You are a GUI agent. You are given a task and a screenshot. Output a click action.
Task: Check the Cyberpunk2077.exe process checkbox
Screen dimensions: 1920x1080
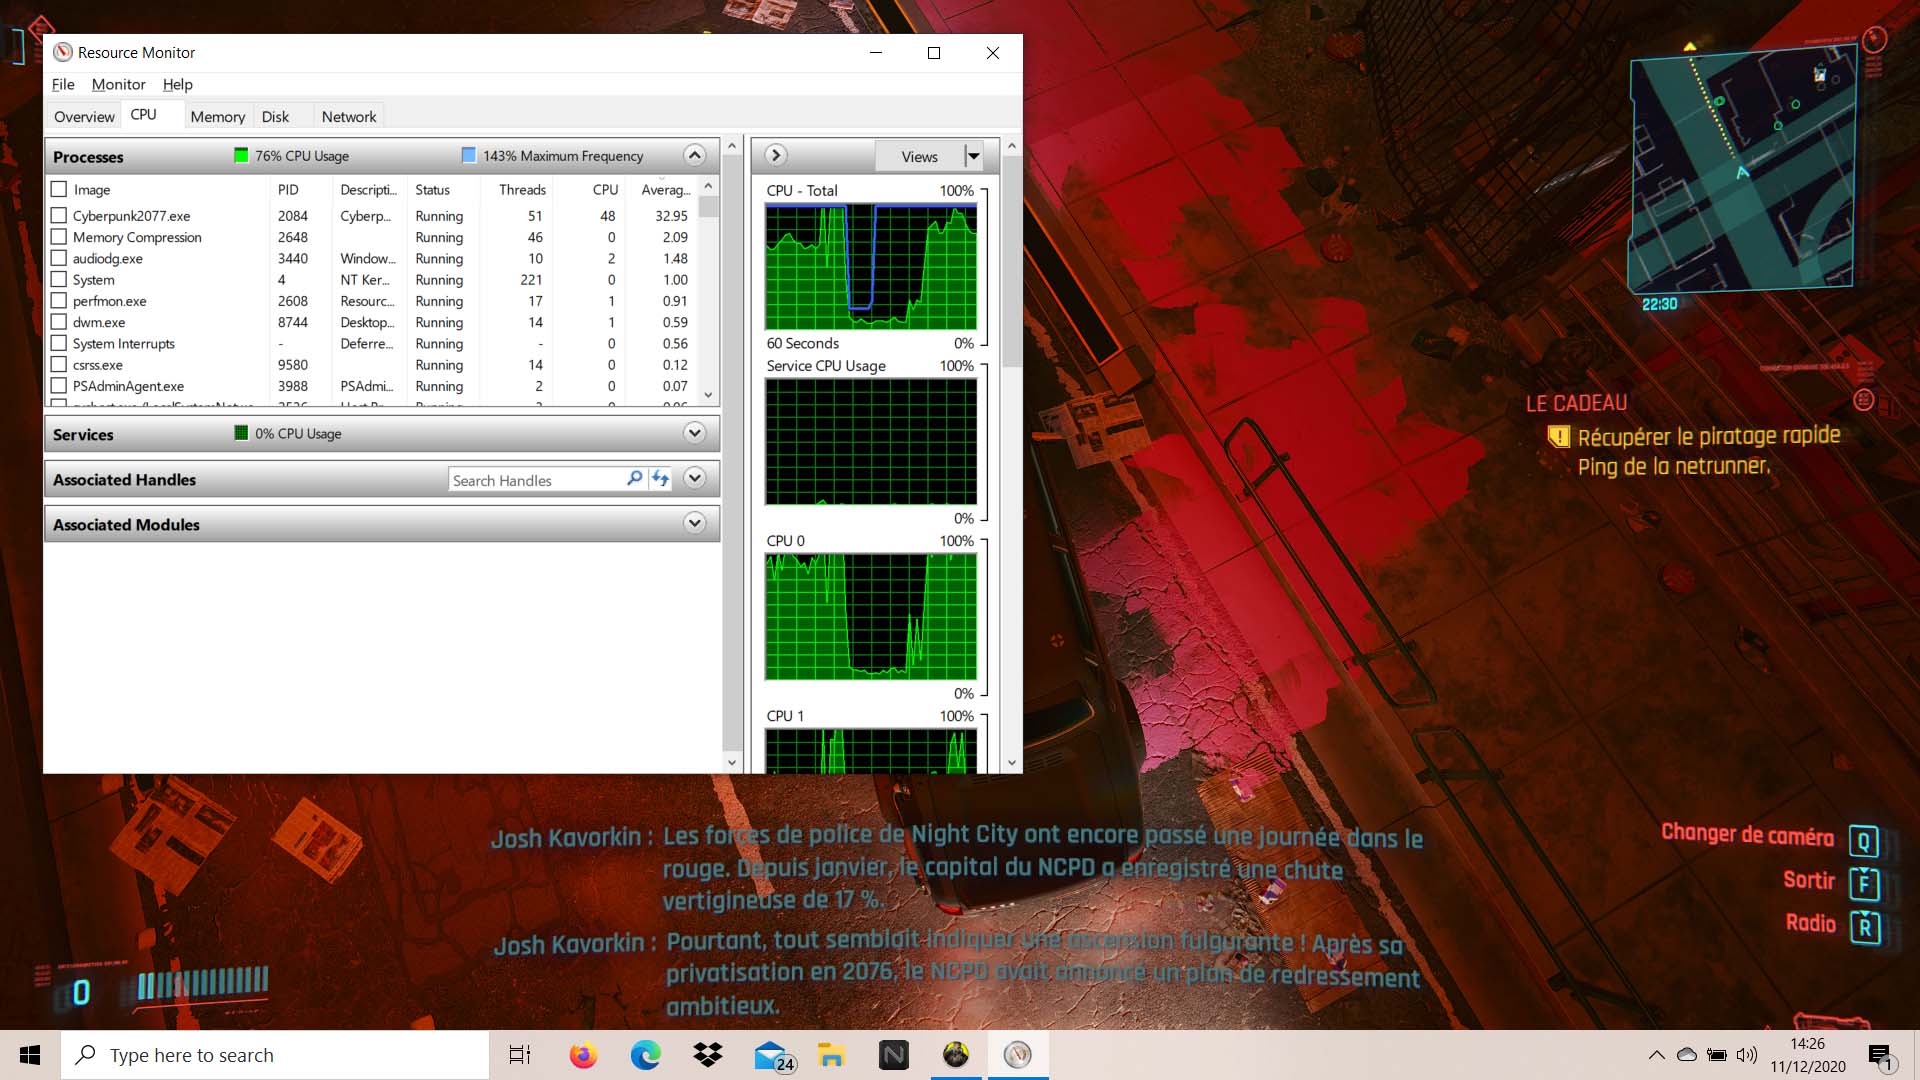pos(59,215)
